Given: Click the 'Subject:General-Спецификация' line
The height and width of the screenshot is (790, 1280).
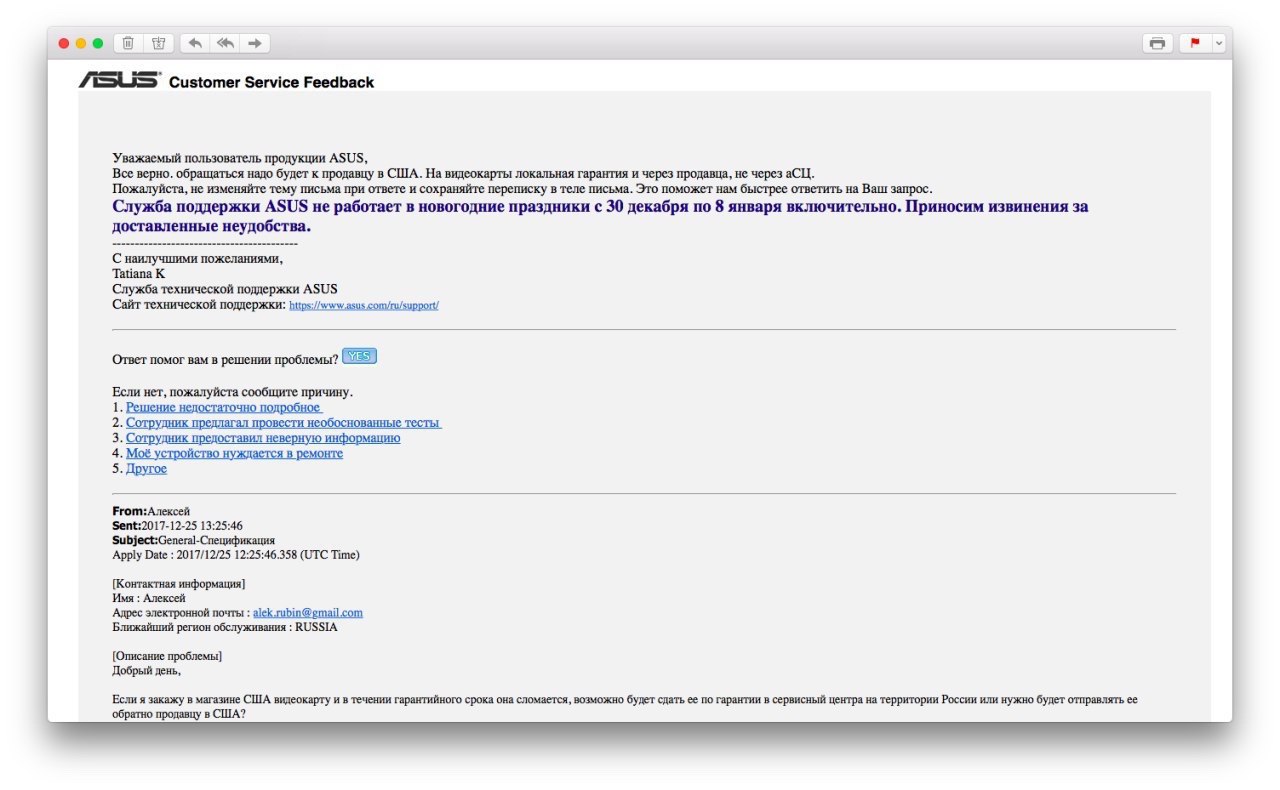Looking at the screenshot, I should (193, 540).
